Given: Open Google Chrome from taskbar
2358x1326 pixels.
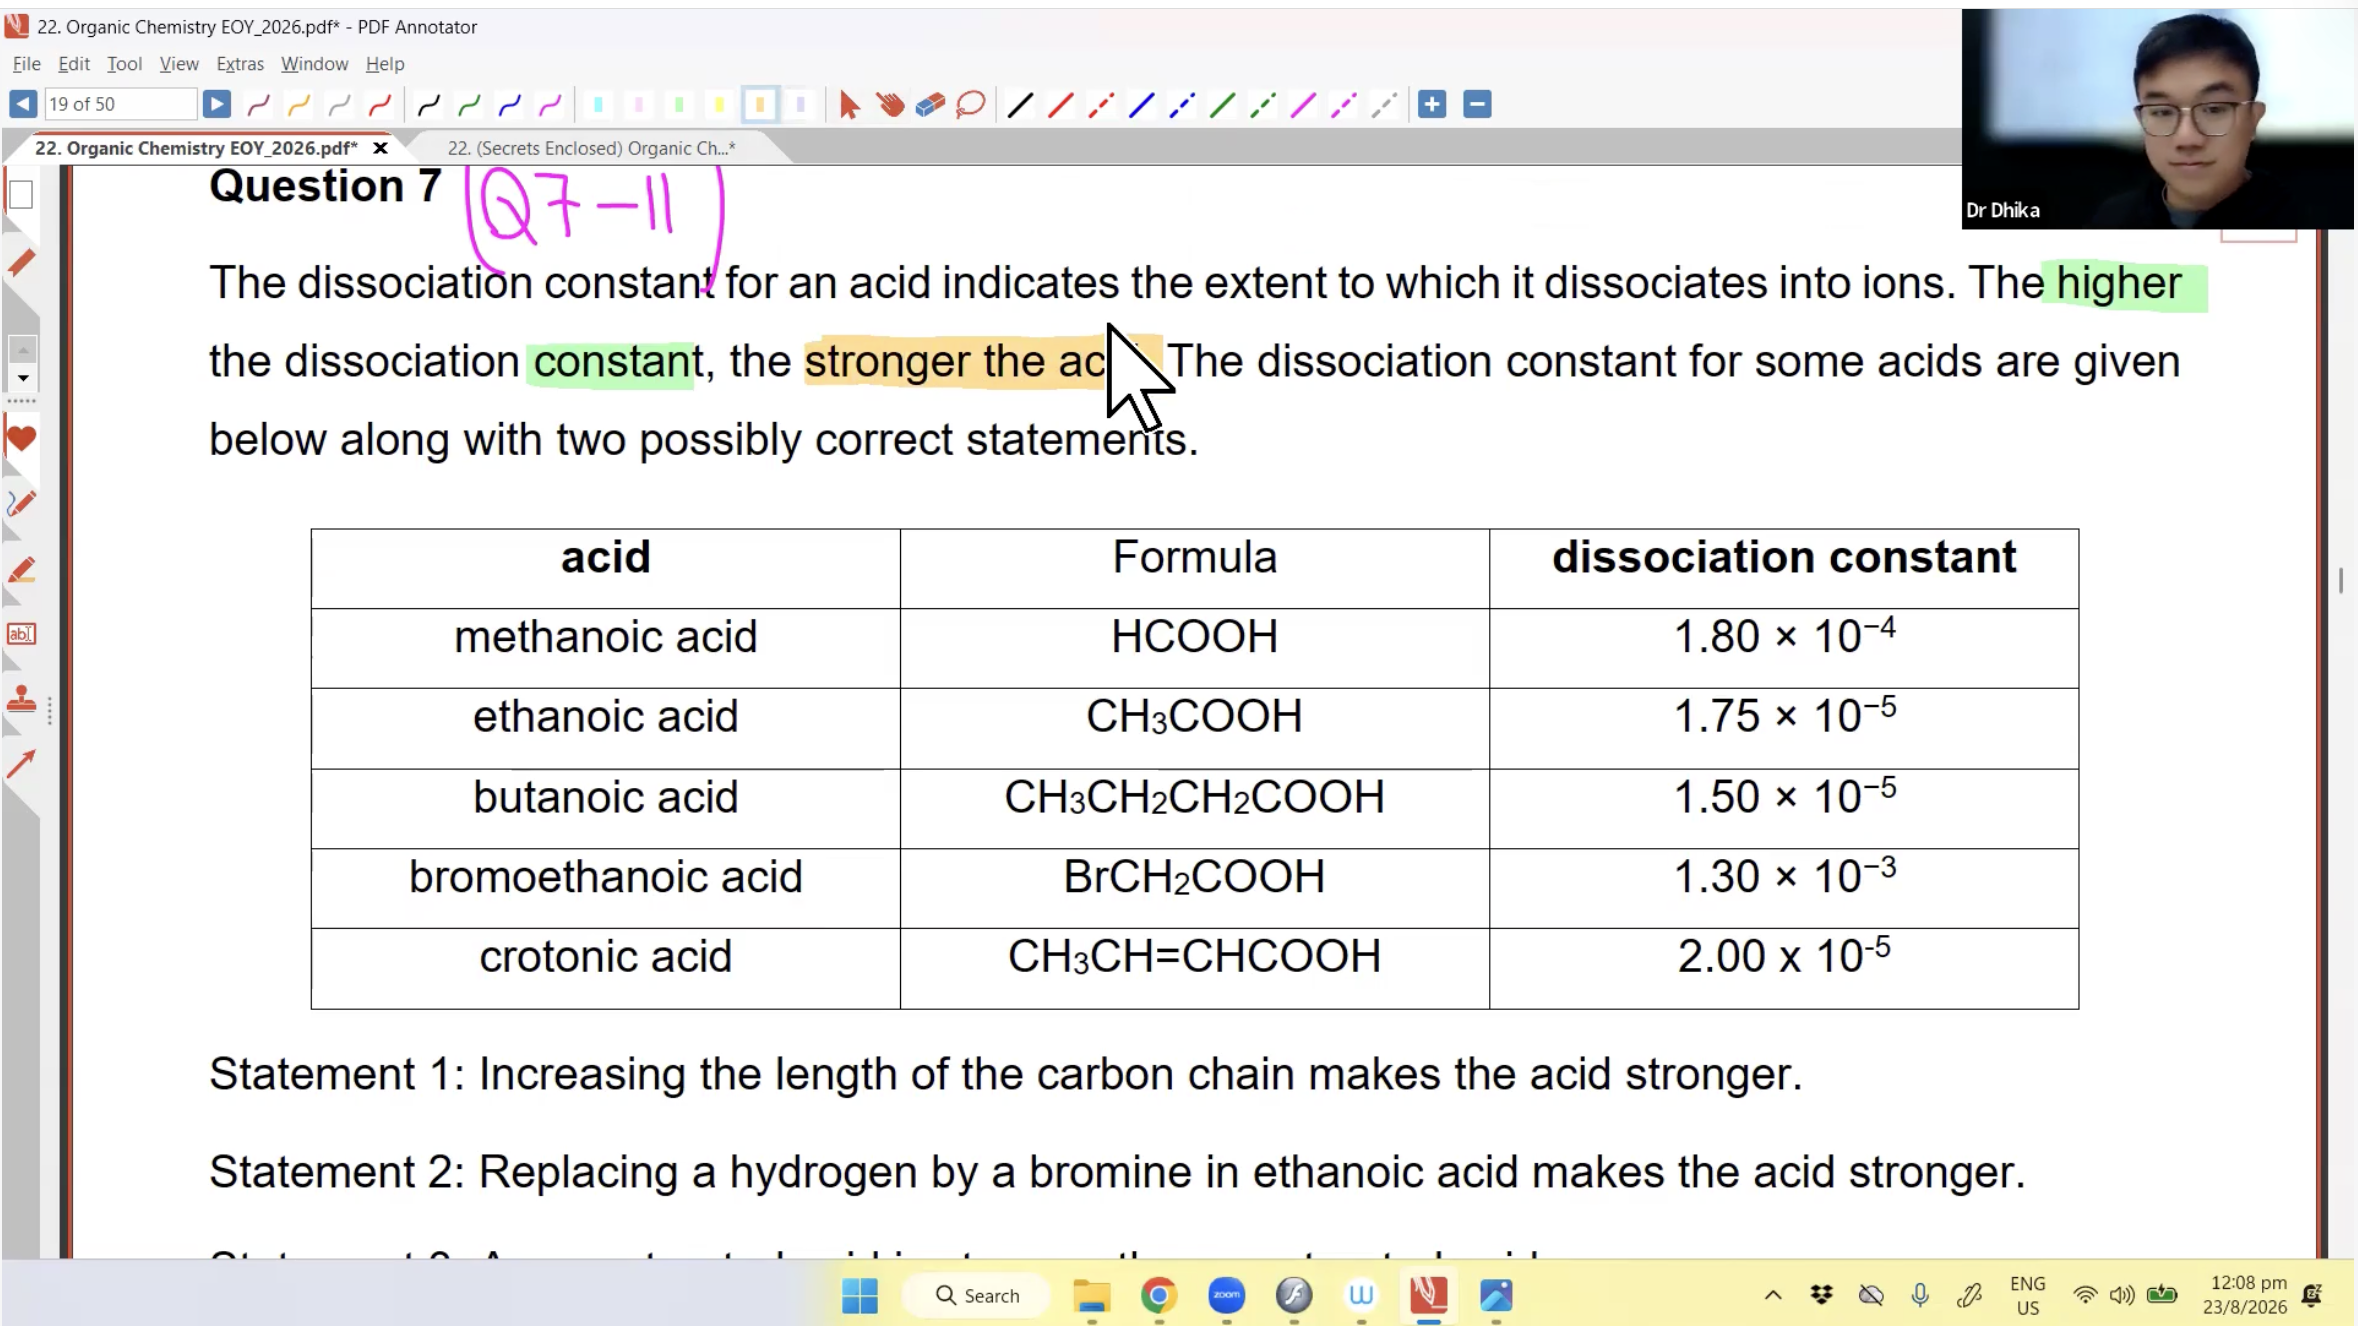Looking at the screenshot, I should (1158, 1295).
